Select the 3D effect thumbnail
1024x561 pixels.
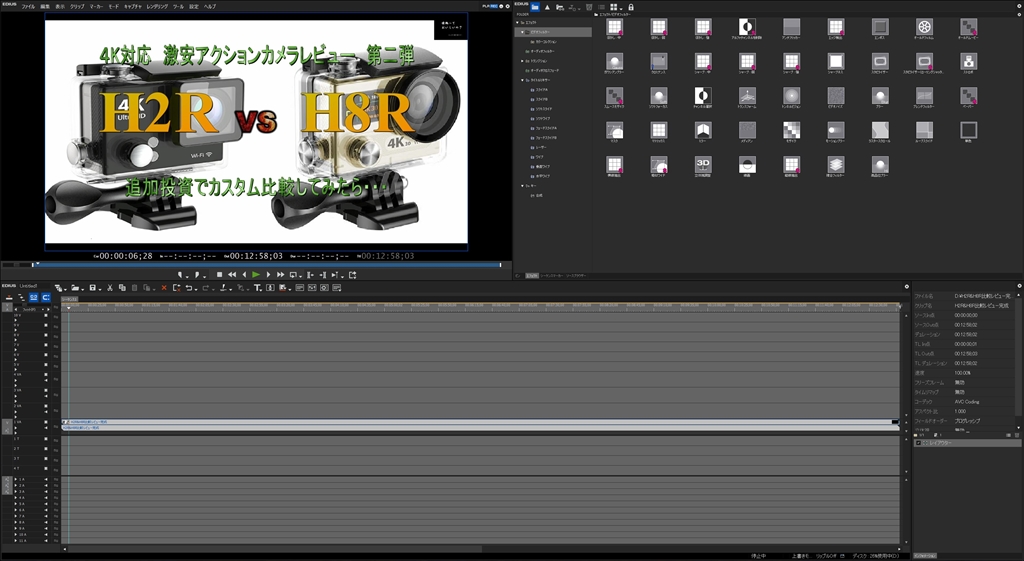click(703, 162)
